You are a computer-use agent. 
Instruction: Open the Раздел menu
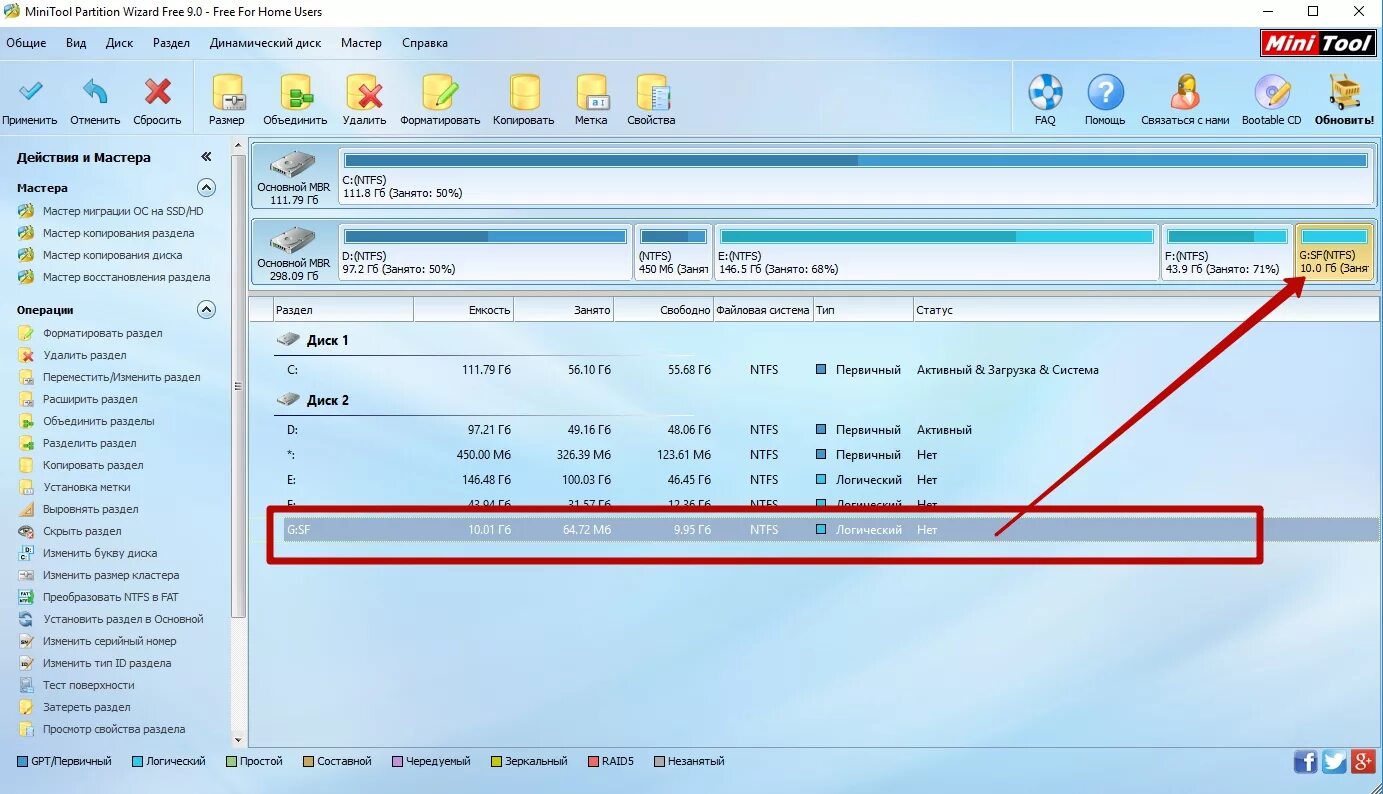point(172,43)
